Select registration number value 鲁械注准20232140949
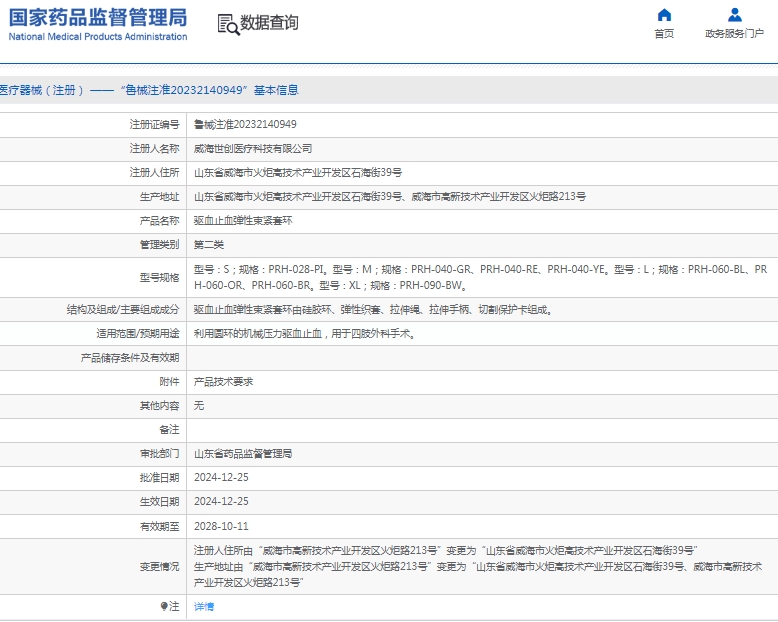The height and width of the screenshot is (622, 778). point(245,124)
